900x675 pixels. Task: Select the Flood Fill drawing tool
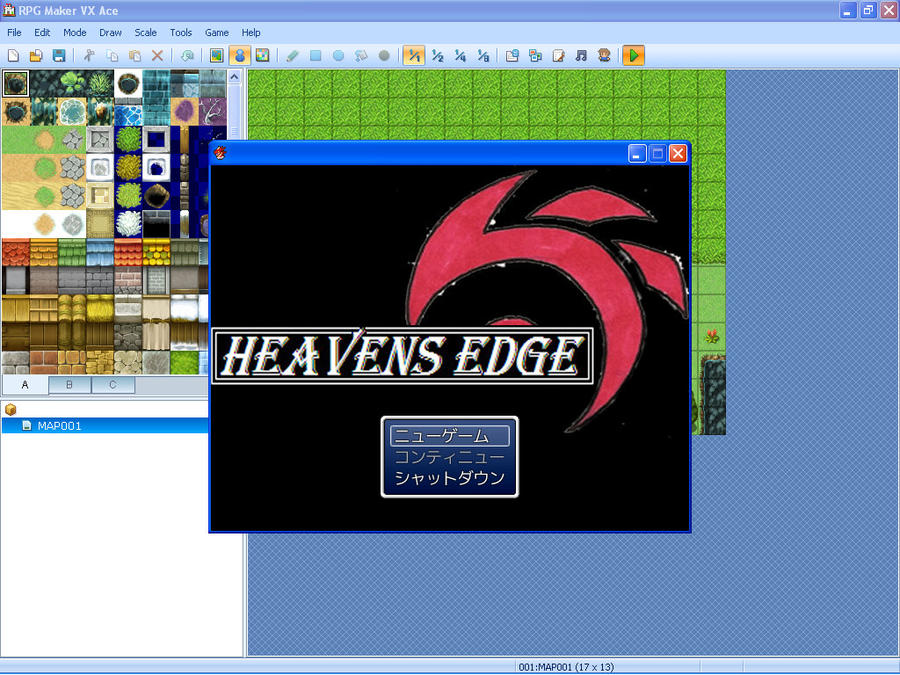pos(360,55)
